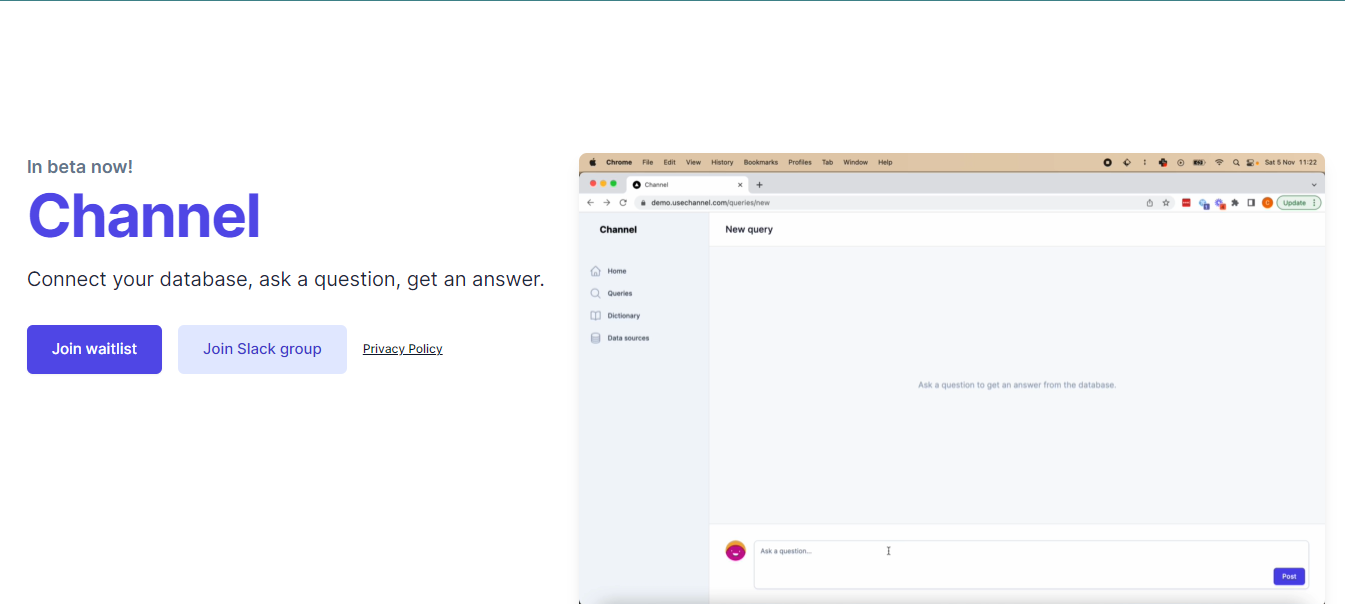This screenshot has height=604, width=1345.
Task: Close the Channel browser tab
Action: (x=741, y=185)
